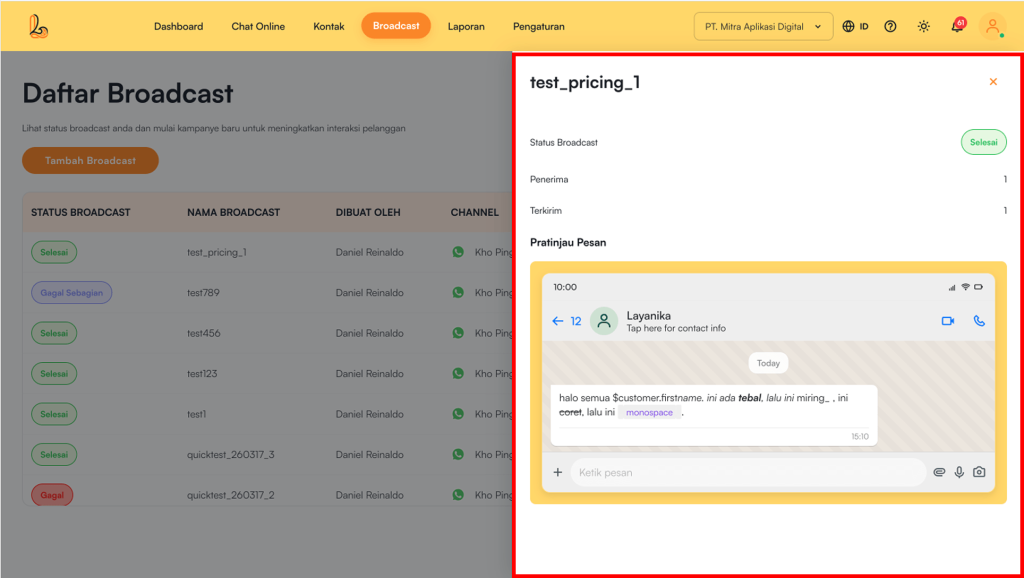Open the help question mark icon

(890, 26)
